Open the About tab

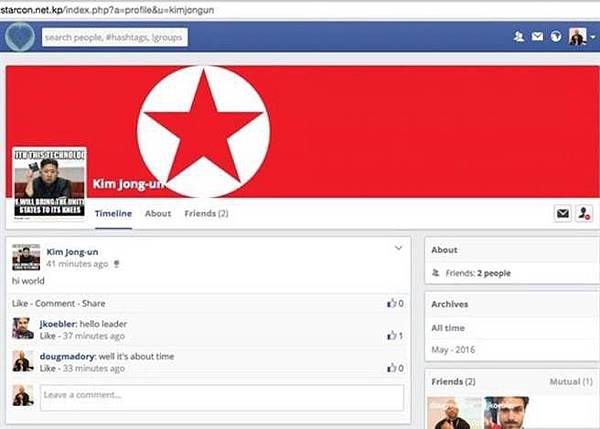(158, 214)
